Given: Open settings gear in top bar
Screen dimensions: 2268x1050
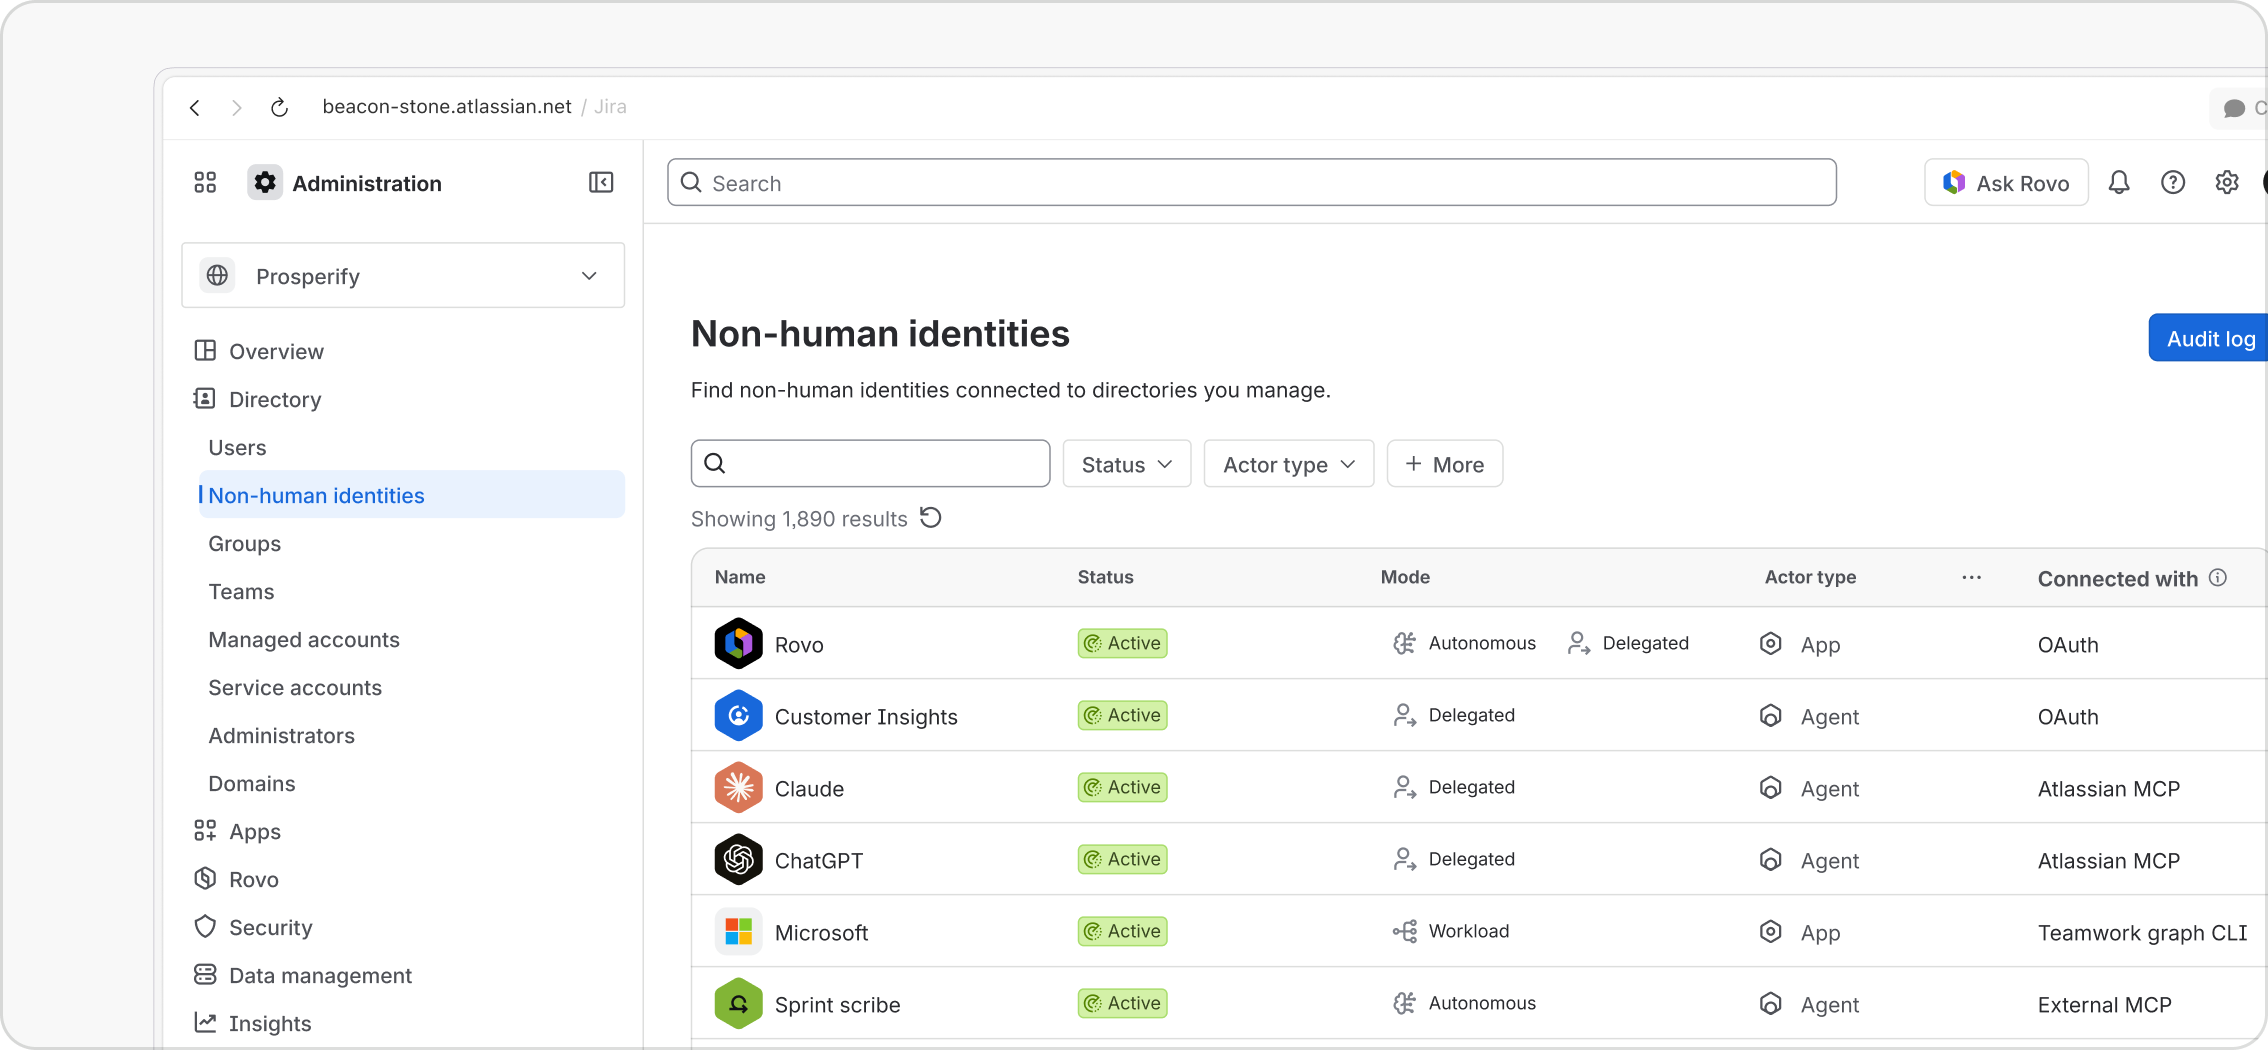Looking at the screenshot, I should point(2227,182).
